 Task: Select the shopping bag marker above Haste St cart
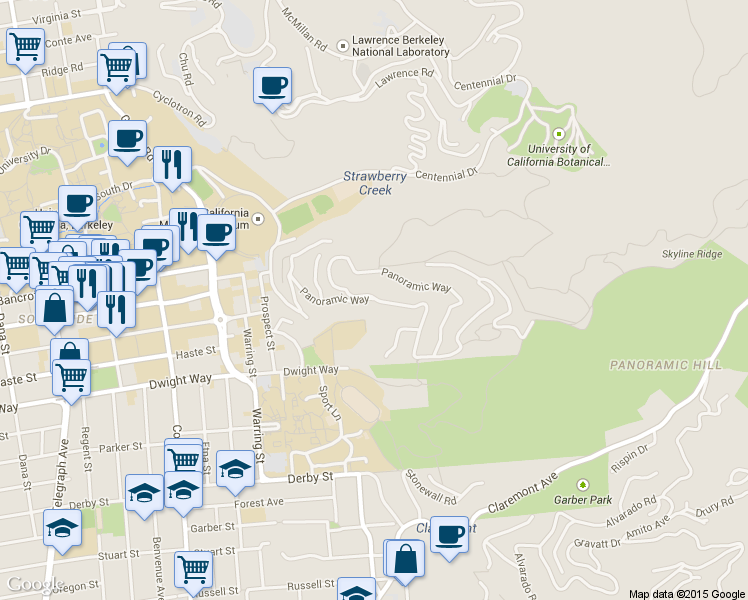point(70,350)
